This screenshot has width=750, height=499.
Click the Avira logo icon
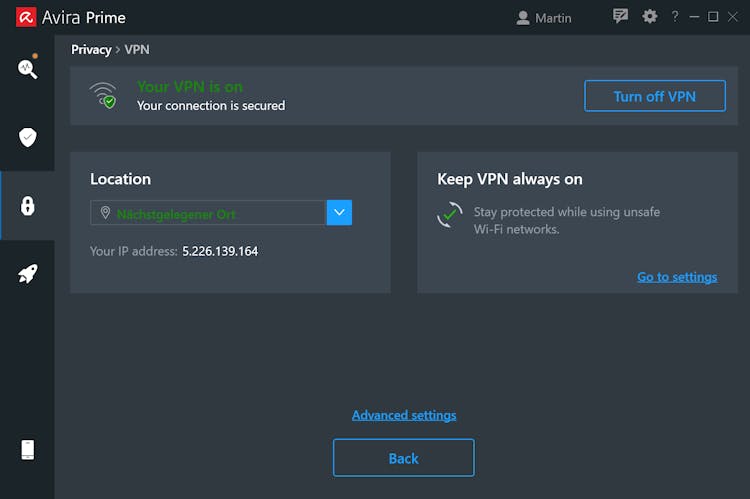click(26, 17)
